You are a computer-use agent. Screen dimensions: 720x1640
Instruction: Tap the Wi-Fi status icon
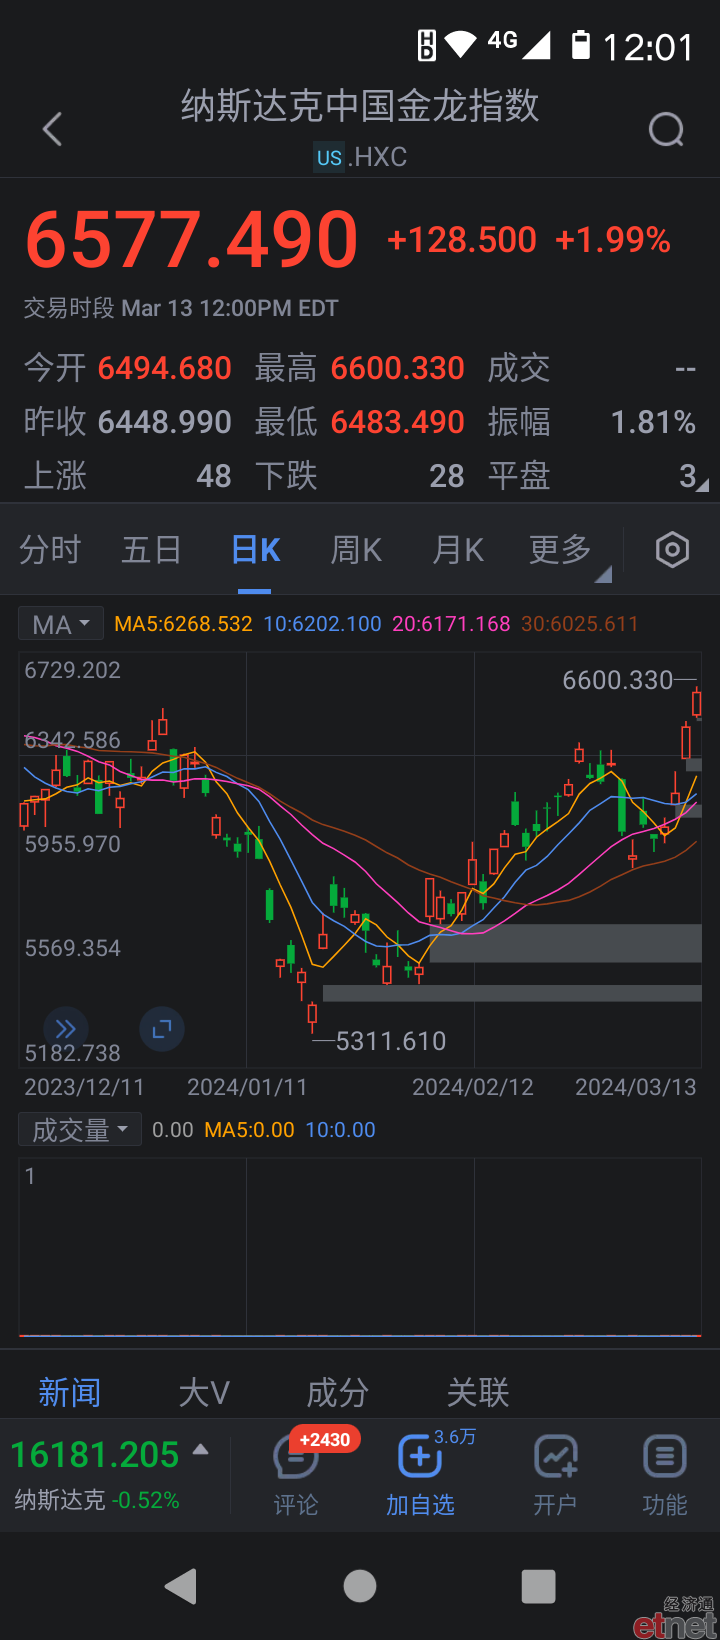click(x=461, y=44)
